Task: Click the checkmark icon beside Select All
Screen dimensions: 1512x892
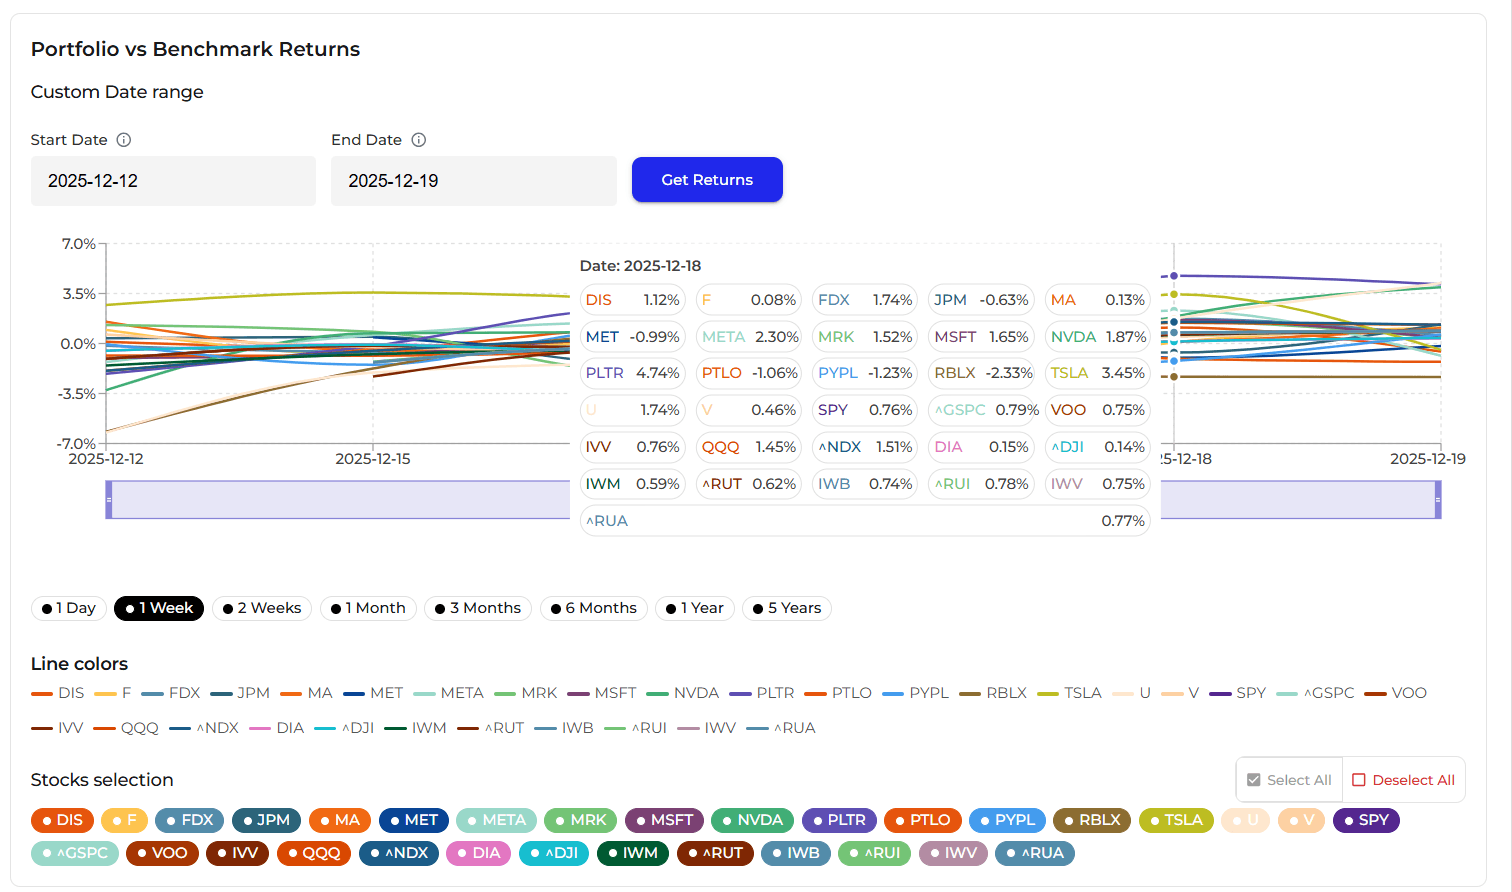Action: (x=1253, y=780)
